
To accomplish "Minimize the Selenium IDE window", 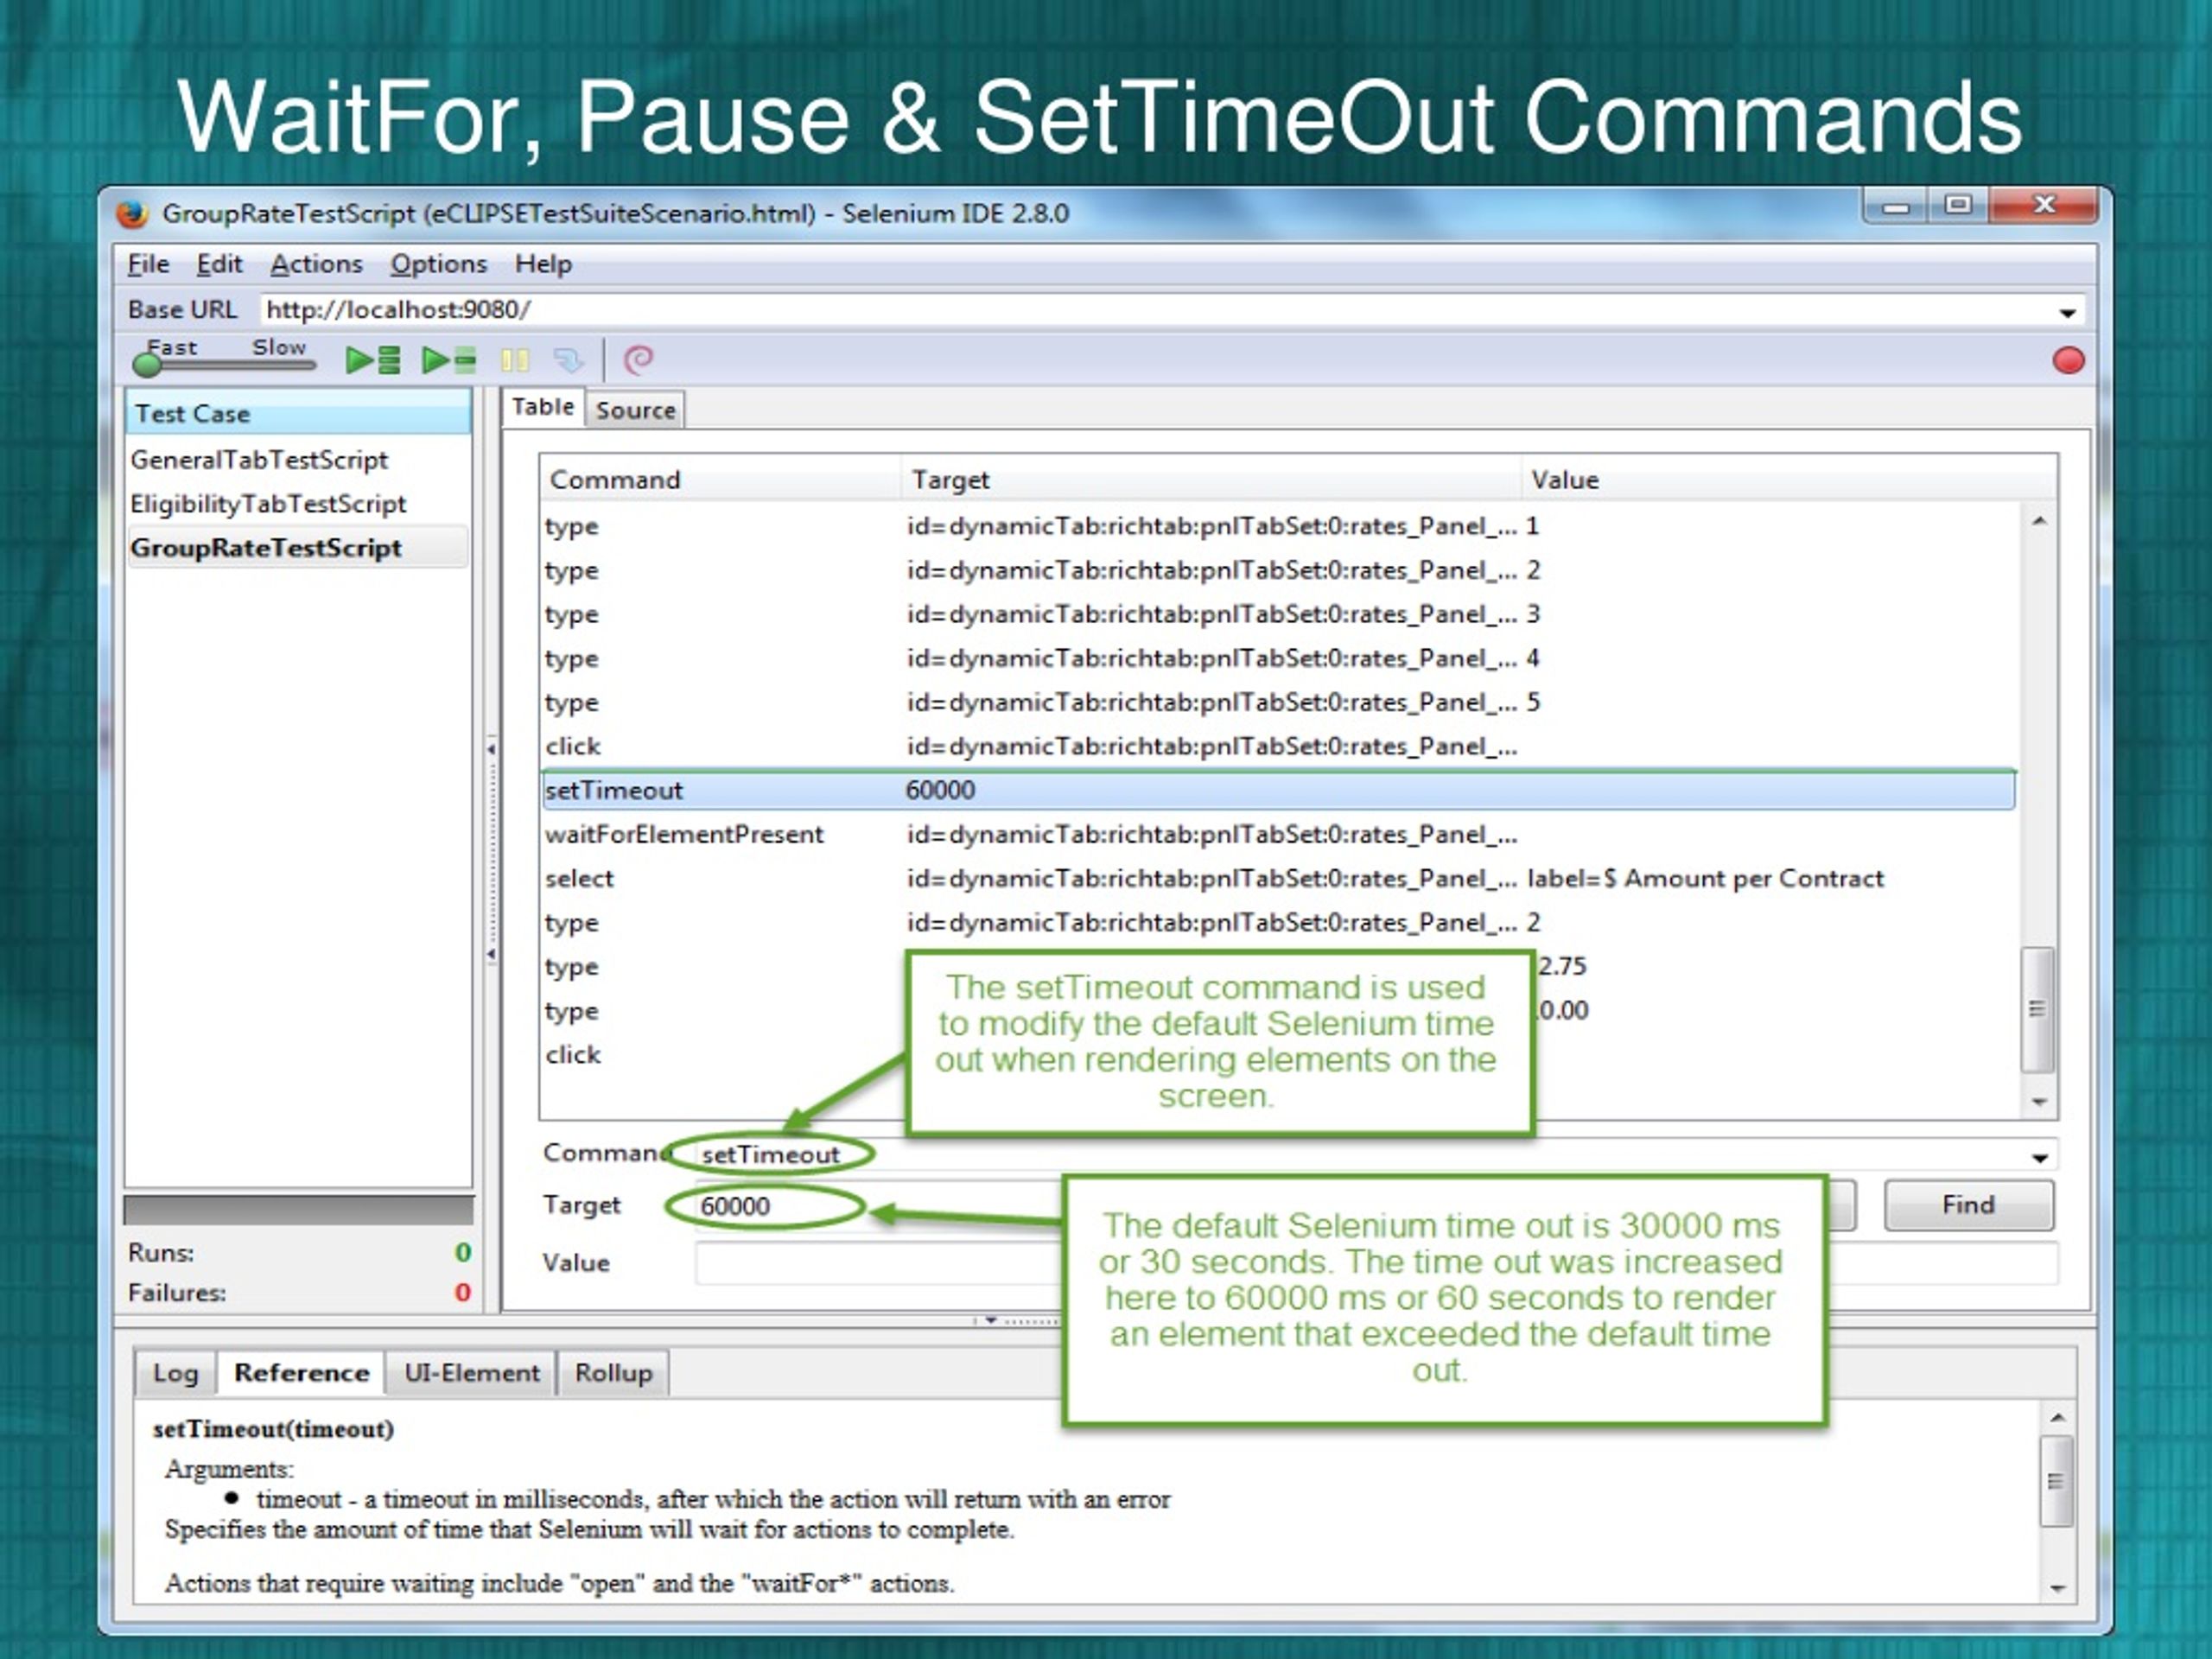I will [x=1895, y=207].
